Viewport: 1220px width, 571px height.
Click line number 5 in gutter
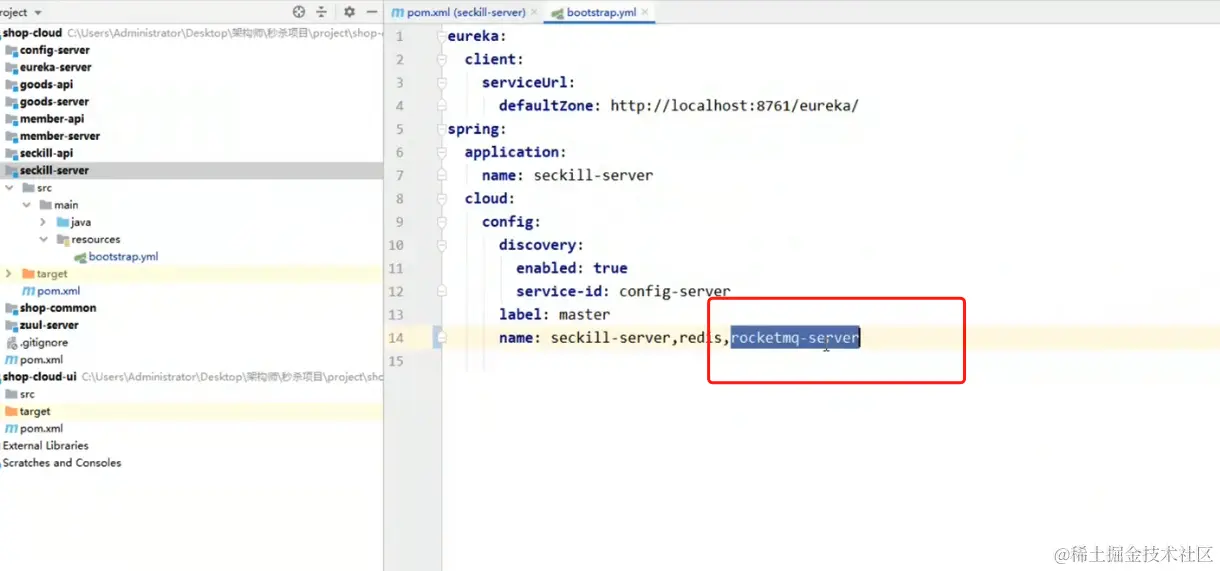pyautogui.click(x=400, y=129)
